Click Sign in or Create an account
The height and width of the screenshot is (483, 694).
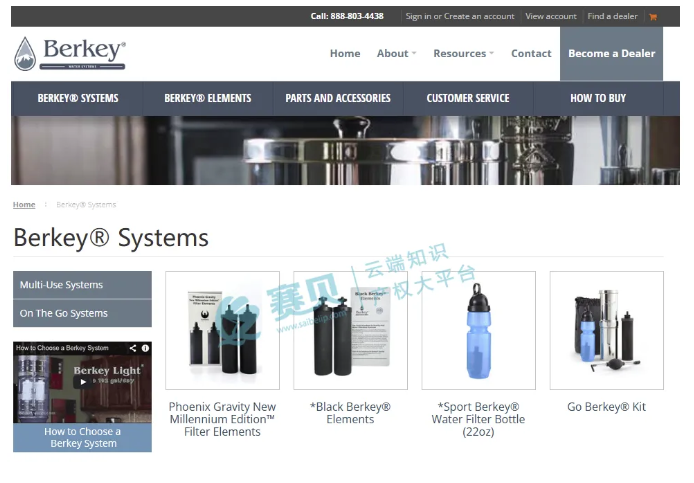pyautogui.click(x=460, y=16)
